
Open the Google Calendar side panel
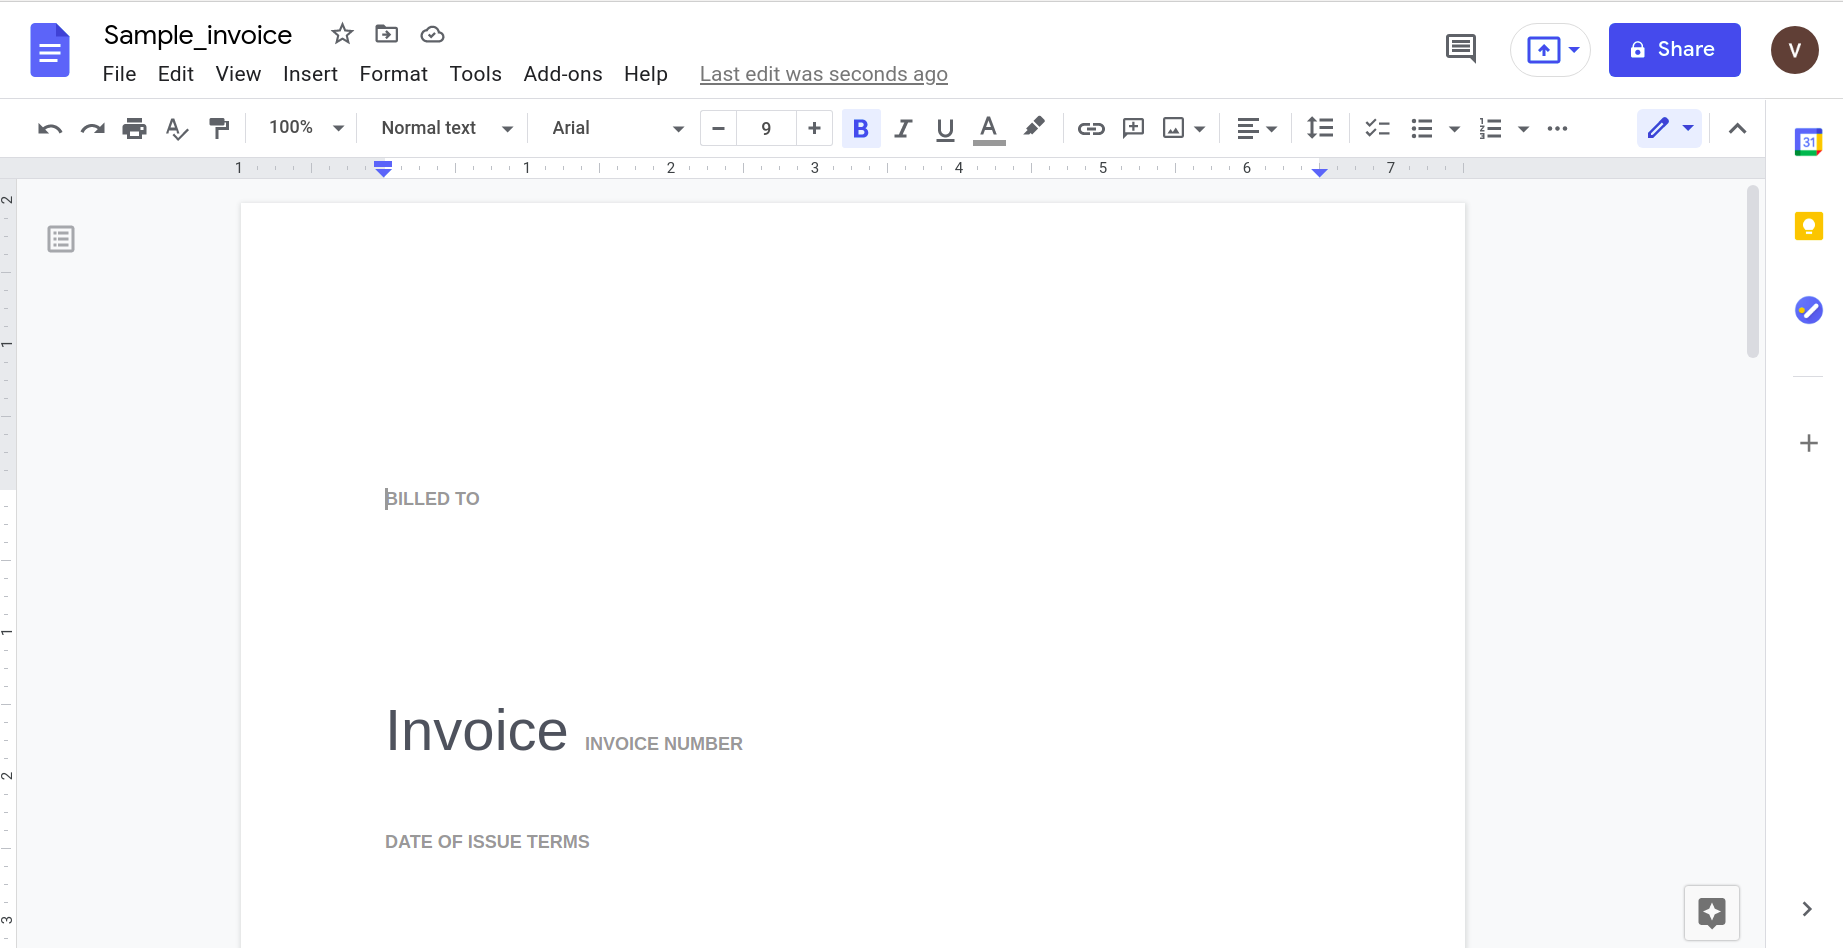[x=1808, y=142]
